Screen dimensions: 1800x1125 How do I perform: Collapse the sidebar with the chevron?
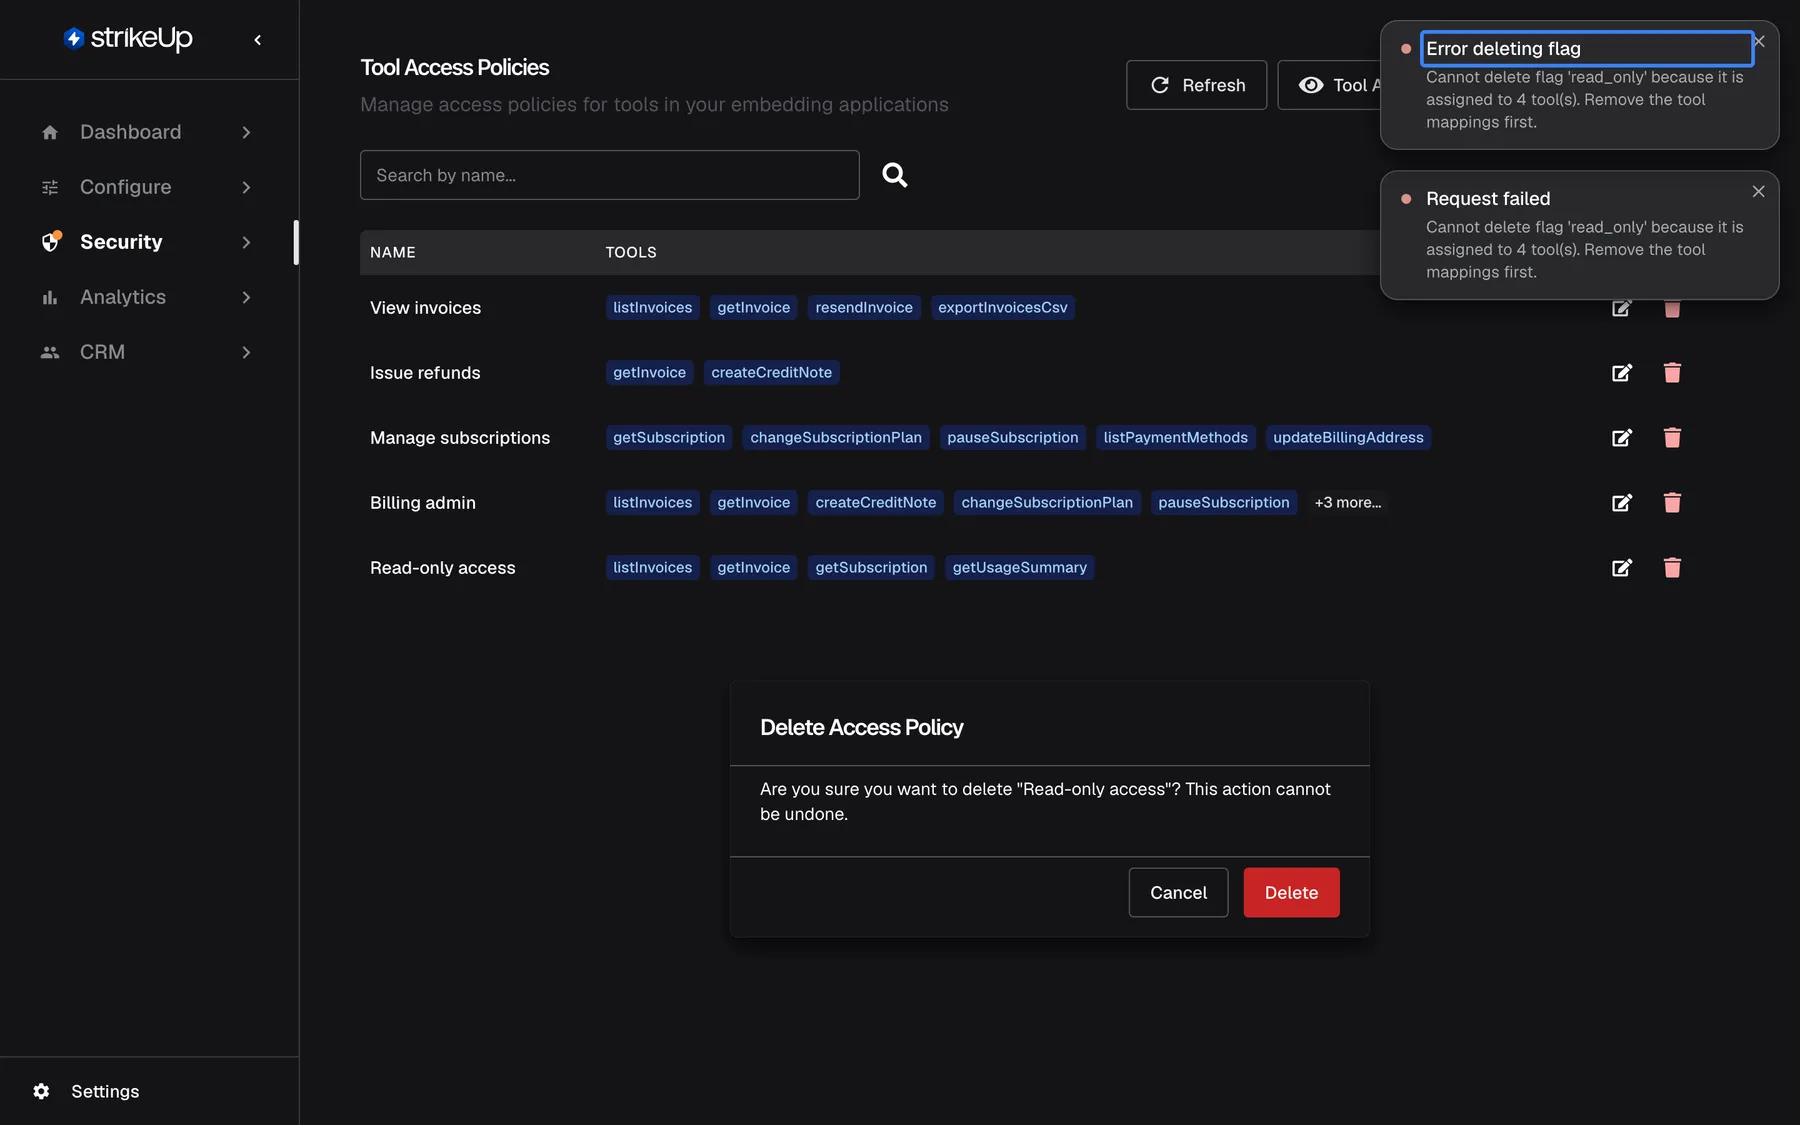258,40
